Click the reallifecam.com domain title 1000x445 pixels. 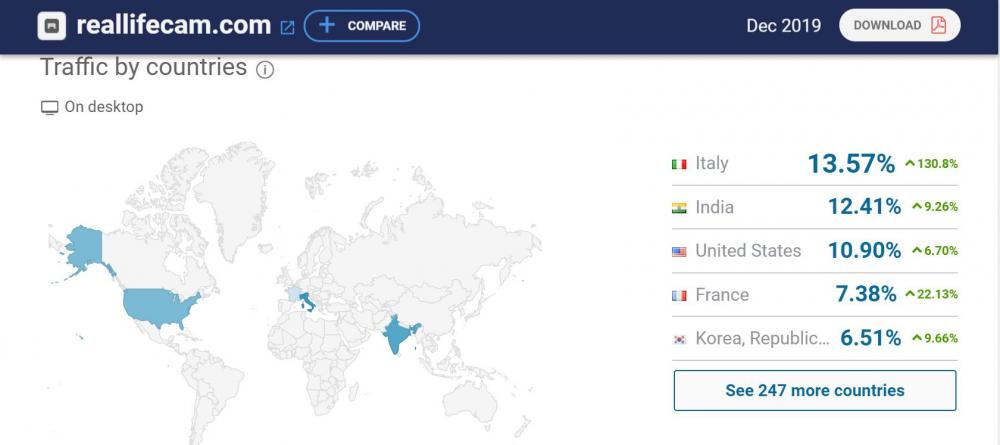pos(173,26)
